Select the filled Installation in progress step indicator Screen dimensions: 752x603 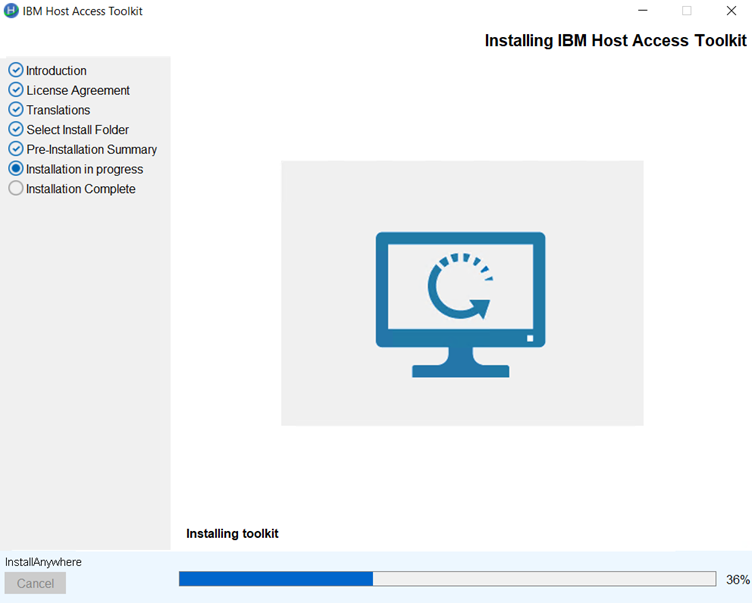coord(15,169)
